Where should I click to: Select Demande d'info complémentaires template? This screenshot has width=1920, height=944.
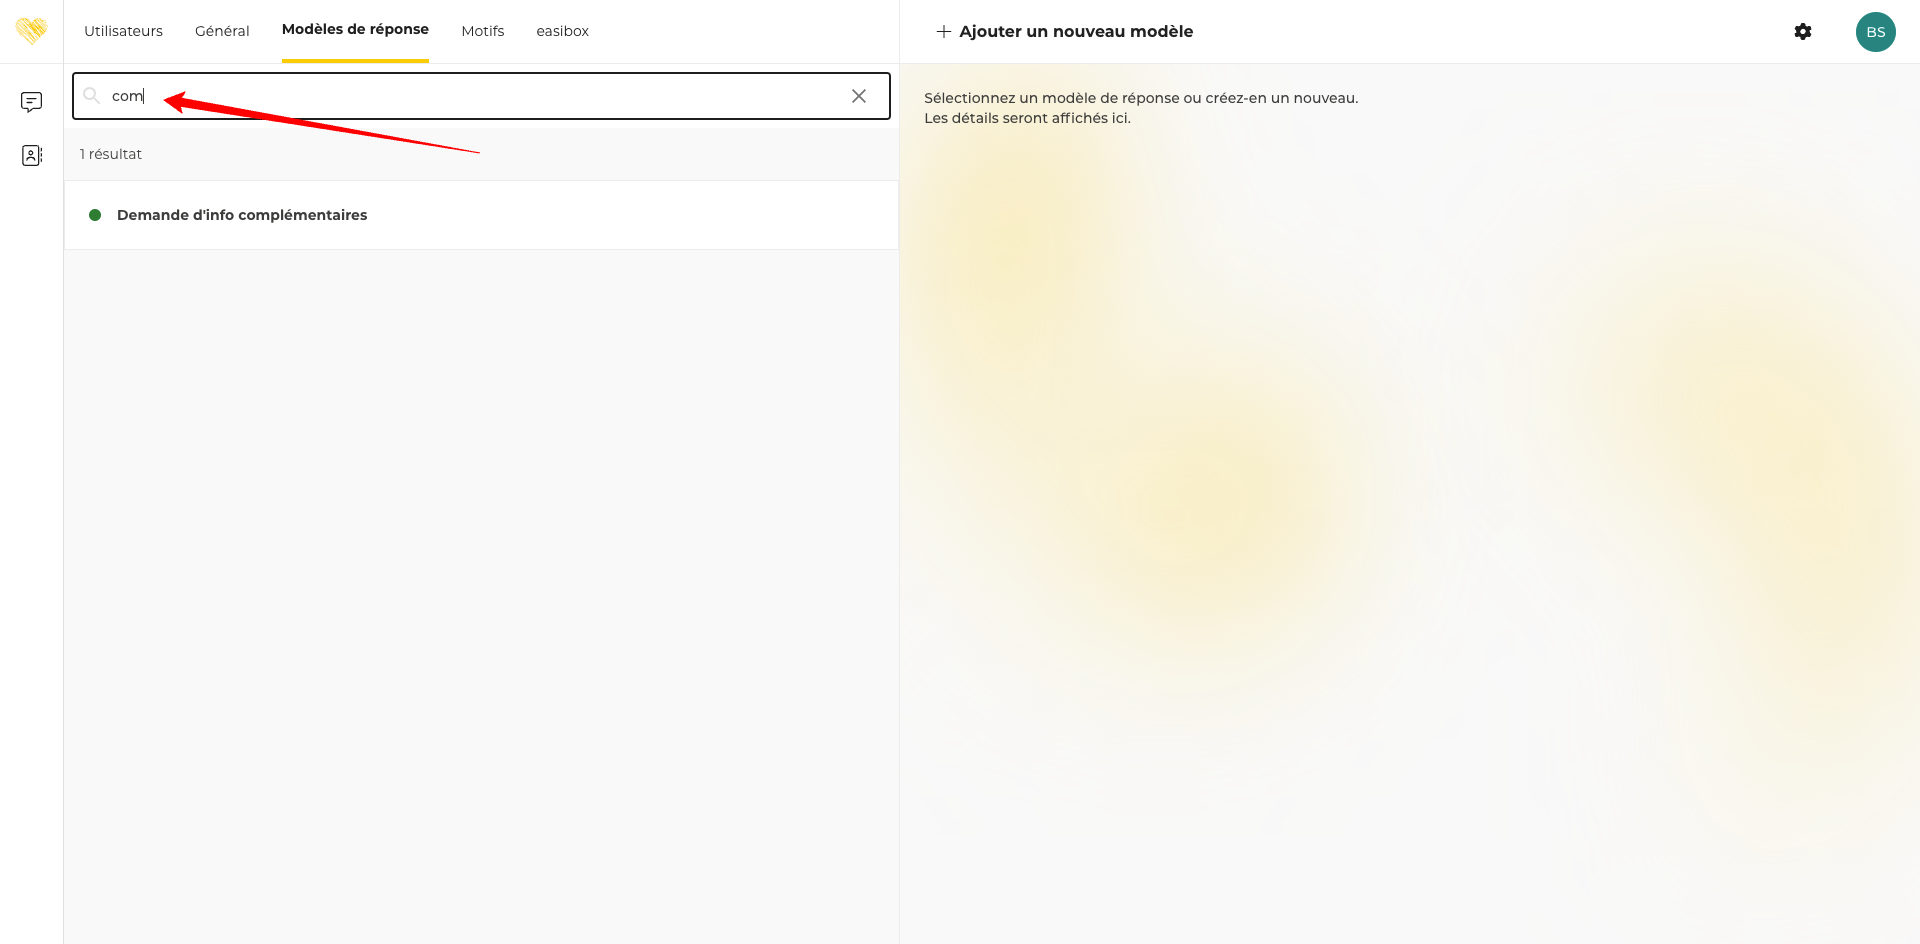pyautogui.click(x=242, y=215)
